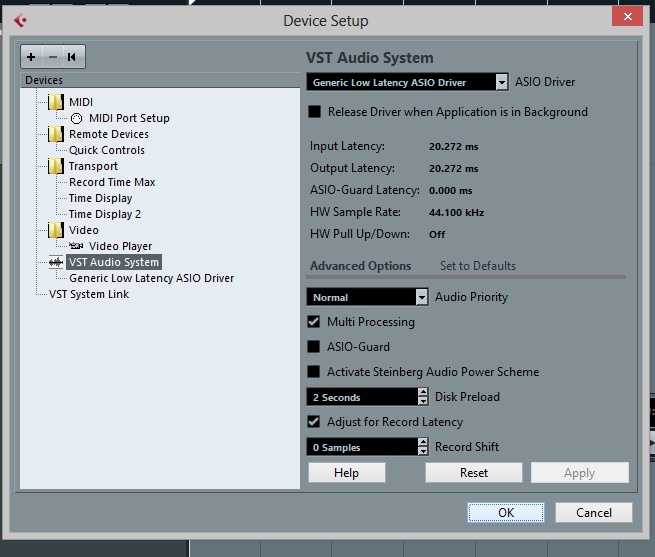Screen dimensions: 655x557
Task: Open the ASIO Driver dropdown
Action: (x=501, y=82)
